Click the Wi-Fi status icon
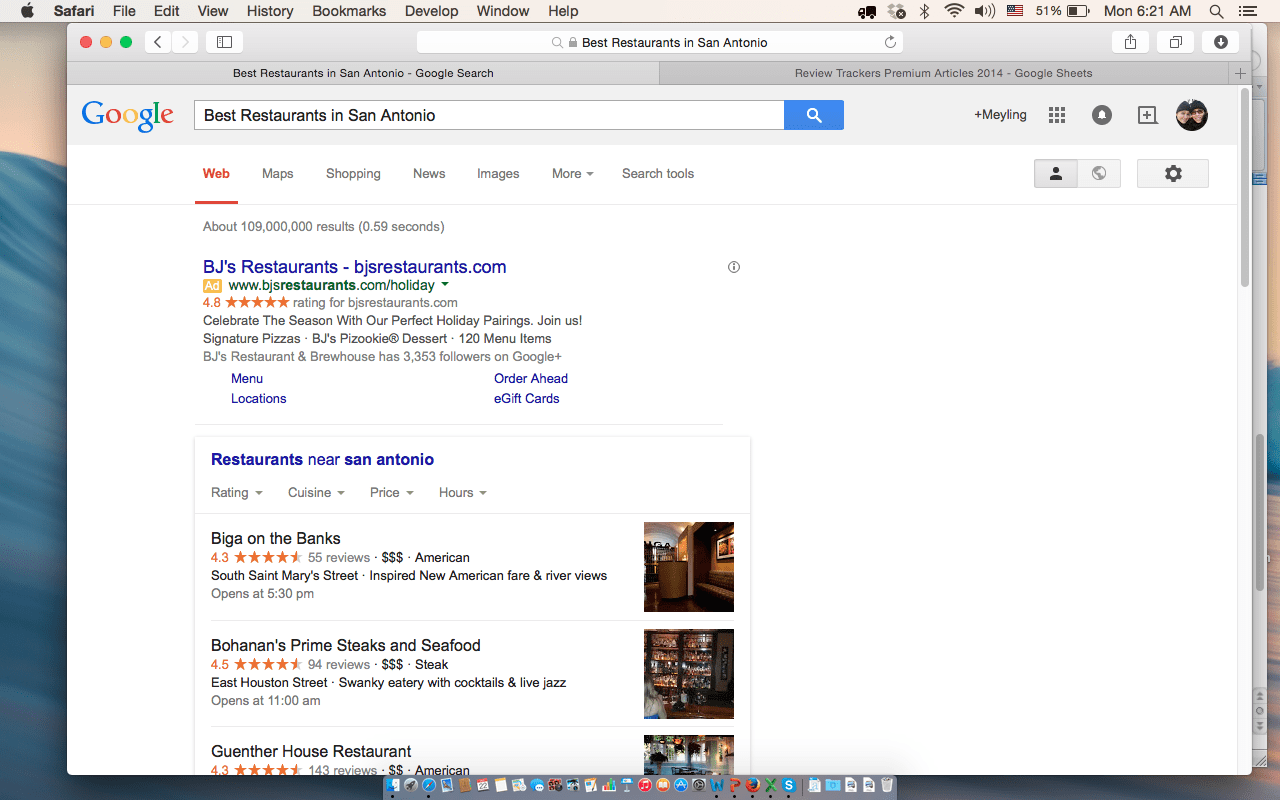The width and height of the screenshot is (1280, 800). [954, 11]
